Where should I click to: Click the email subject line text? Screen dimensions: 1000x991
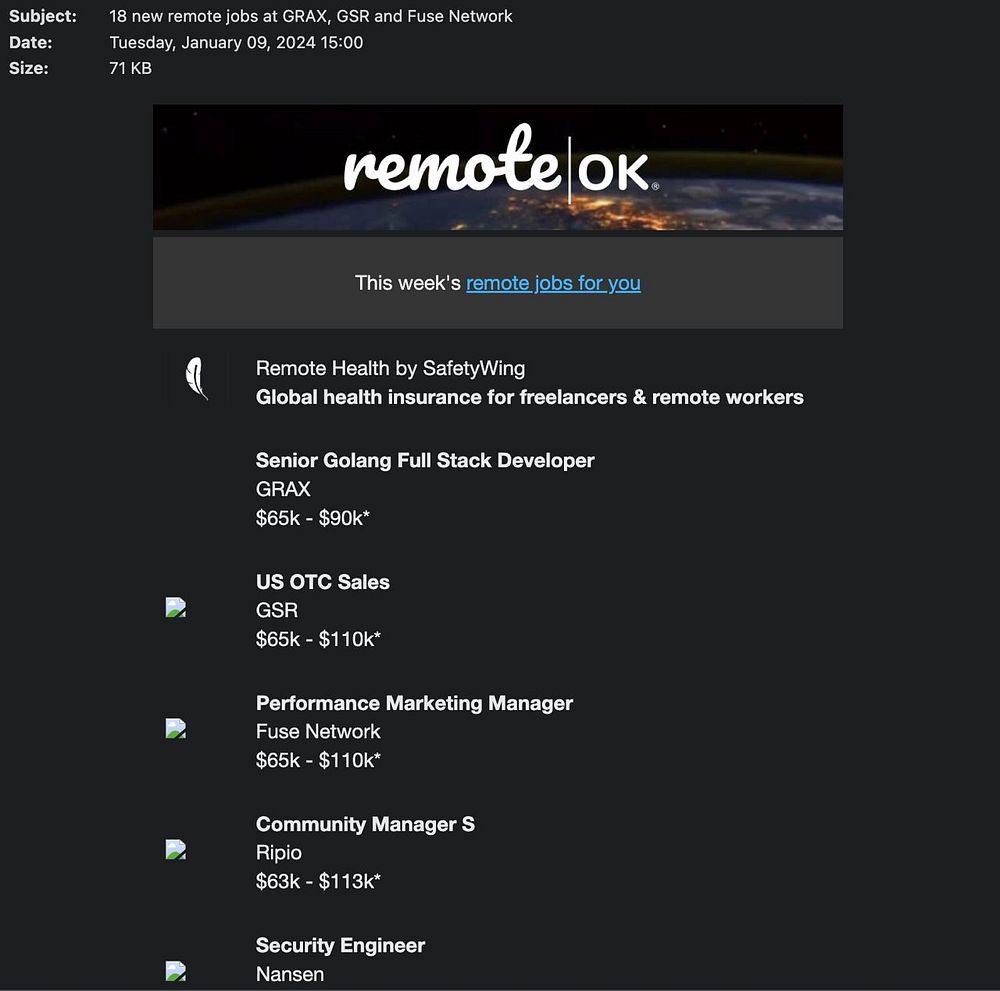point(310,16)
